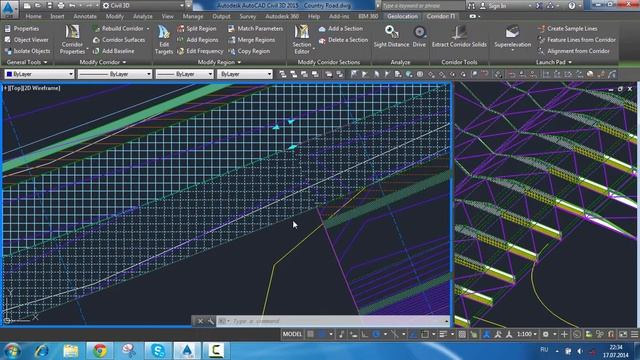
Task: Click the Copy Region tool
Action: click(x=249, y=51)
